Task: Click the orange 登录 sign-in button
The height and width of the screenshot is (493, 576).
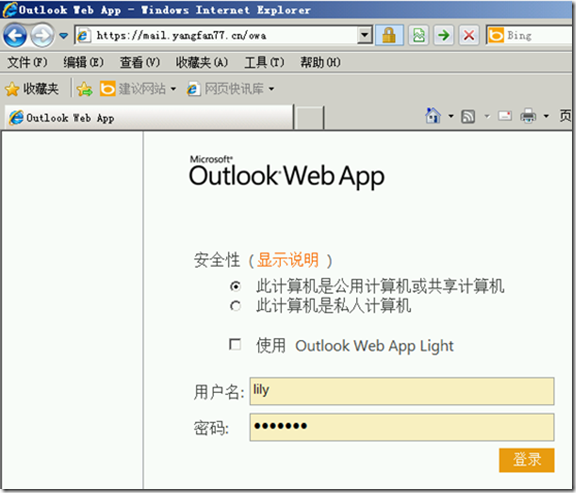Action: coord(526,460)
